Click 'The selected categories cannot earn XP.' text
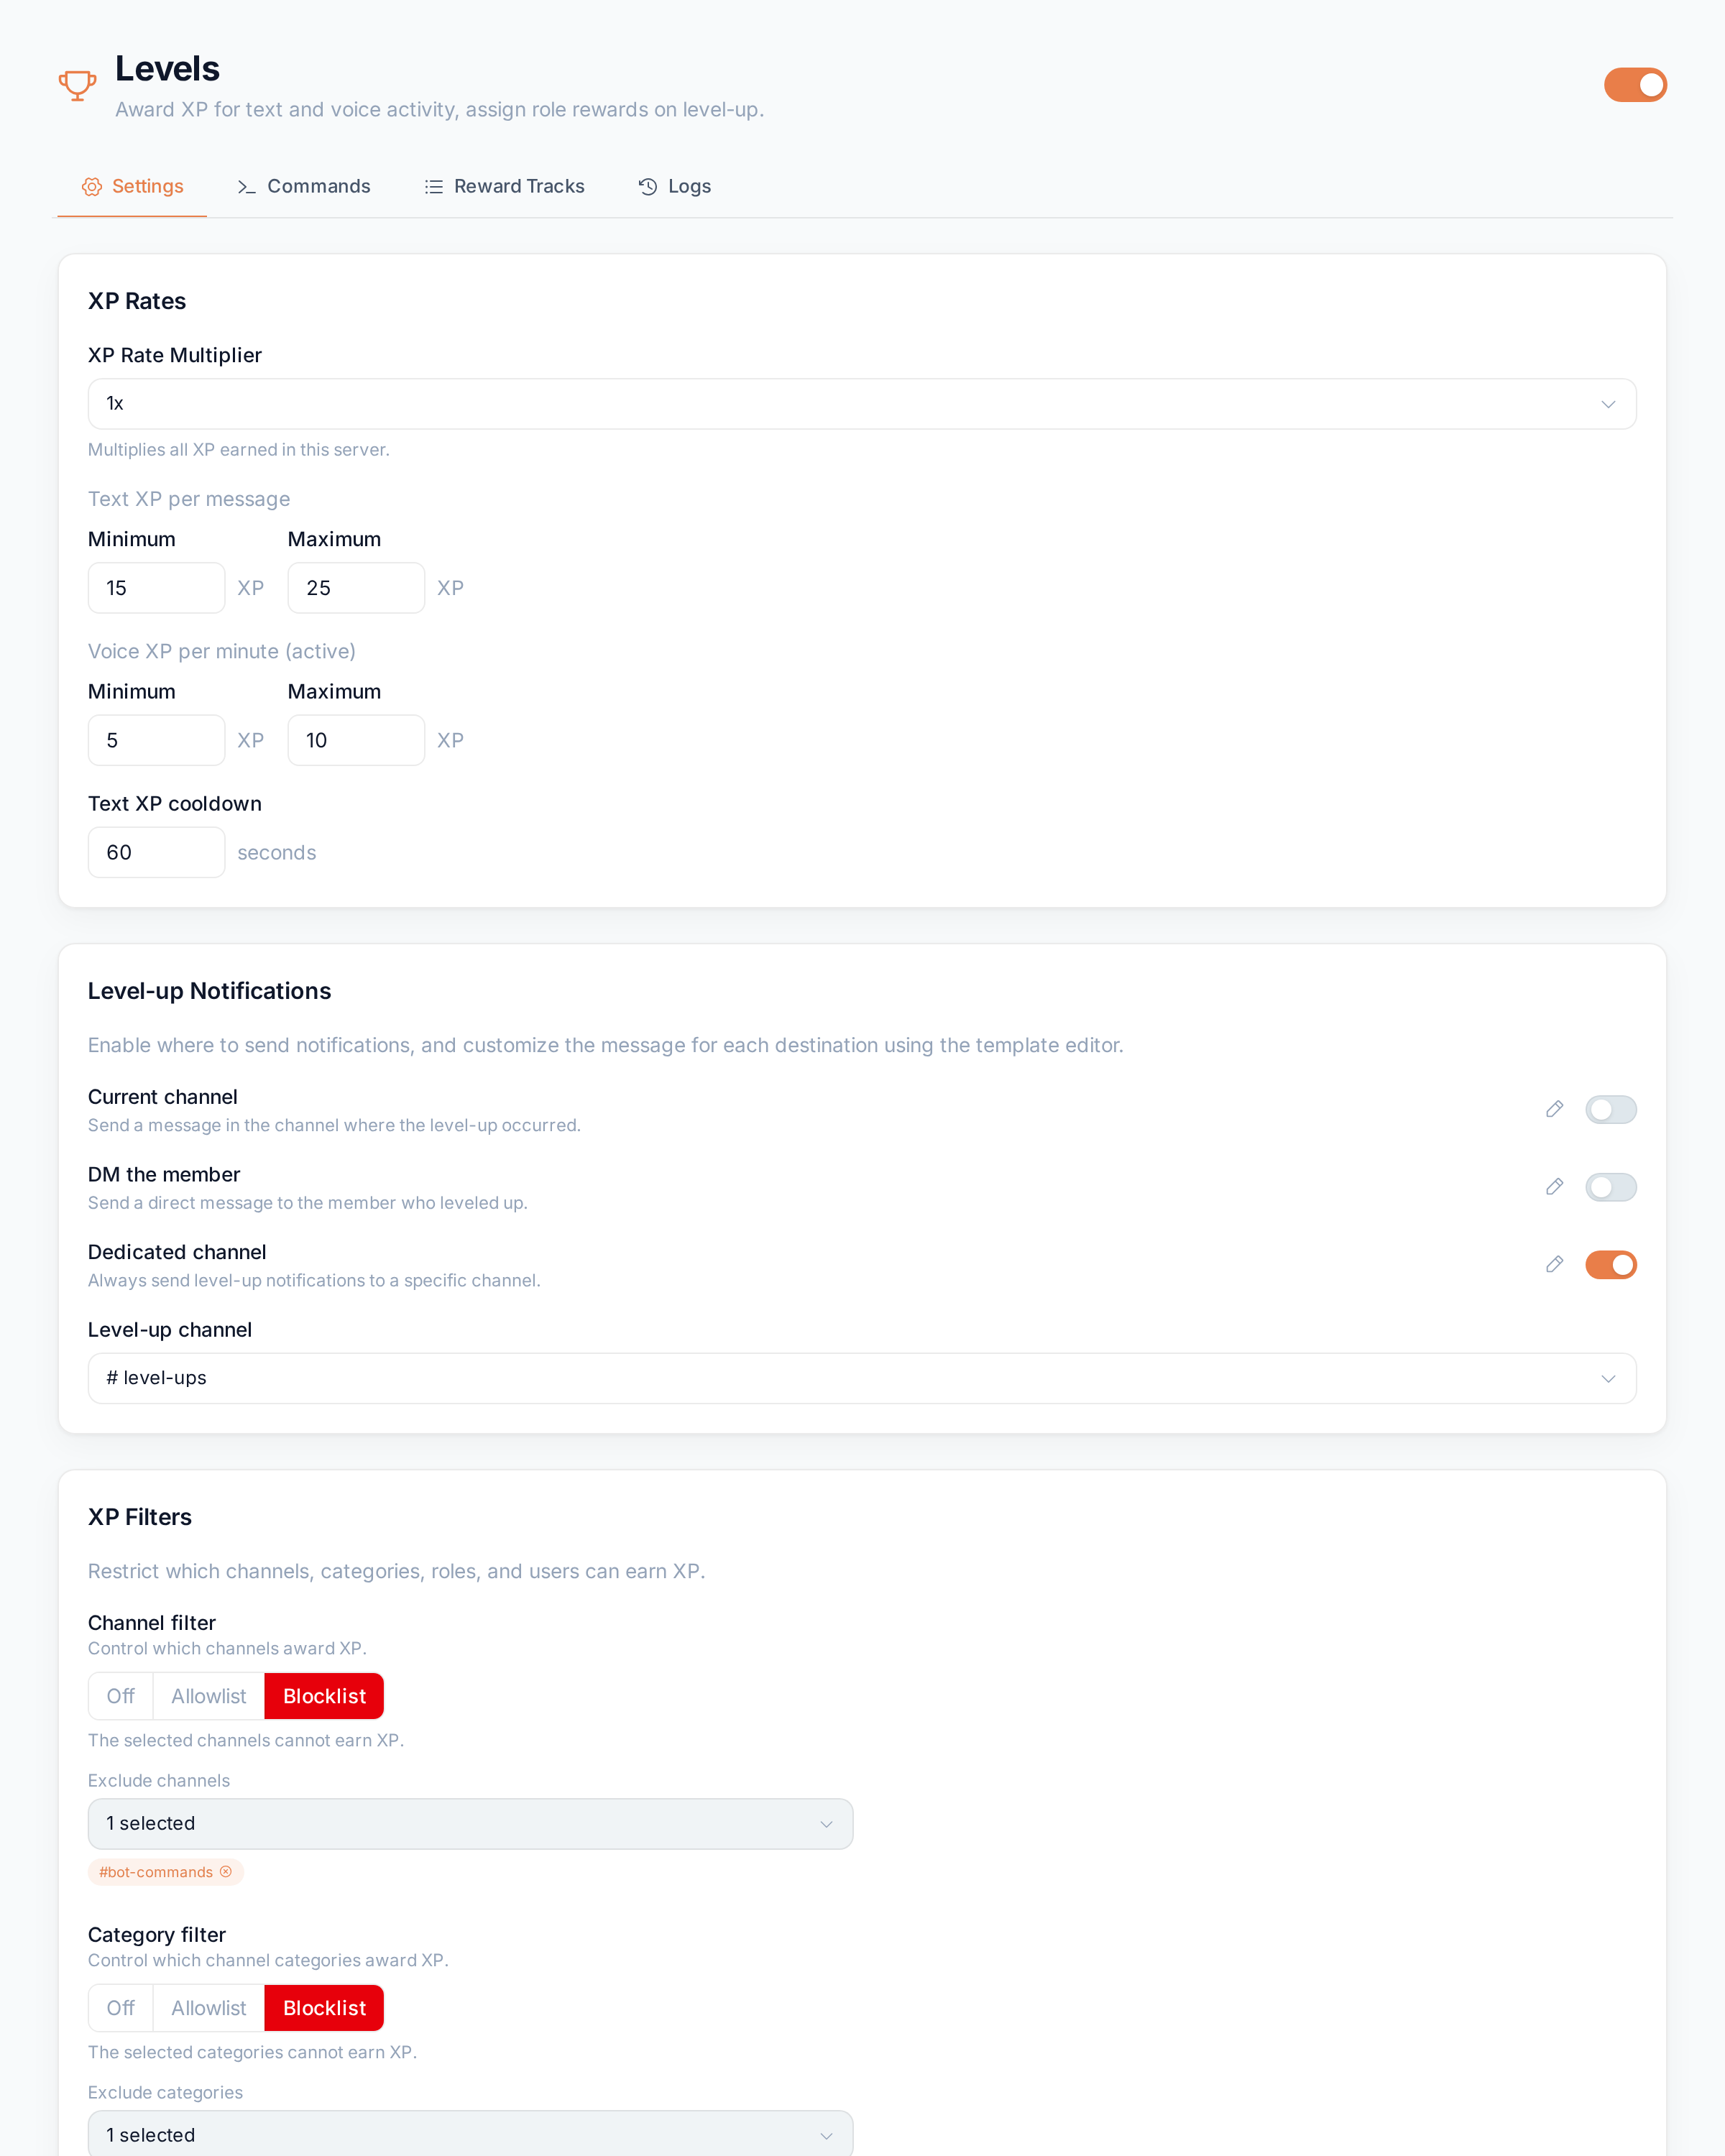 [x=252, y=2052]
